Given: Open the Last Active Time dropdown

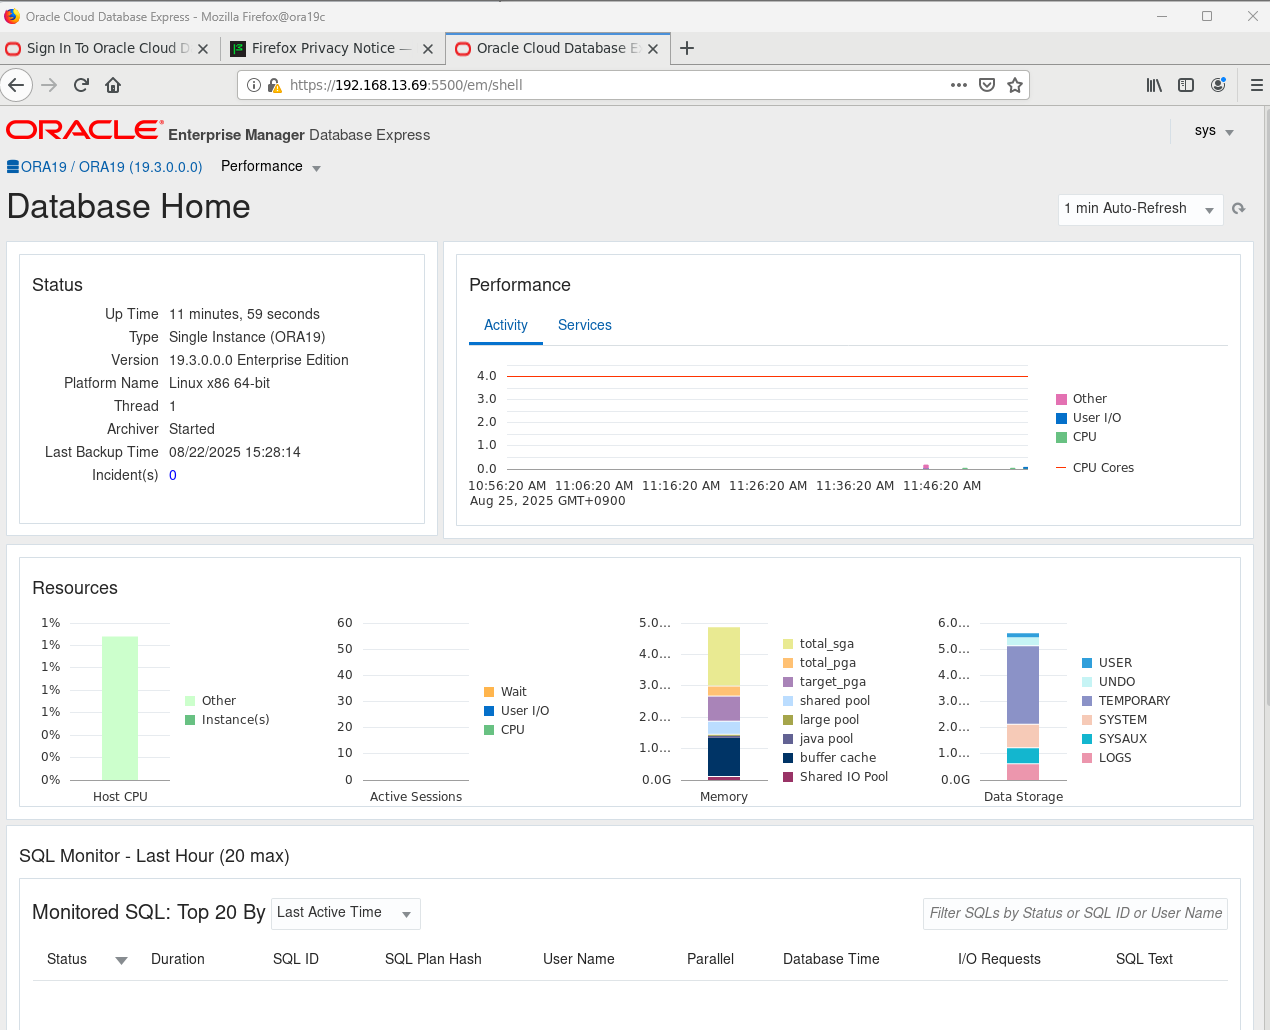Looking at the screenshot, I should click(x=345, y=913).
